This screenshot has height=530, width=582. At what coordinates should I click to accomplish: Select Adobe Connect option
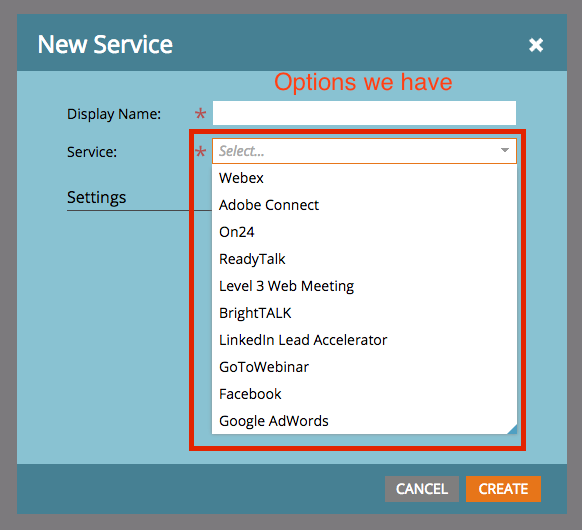[x=364, y=205]
